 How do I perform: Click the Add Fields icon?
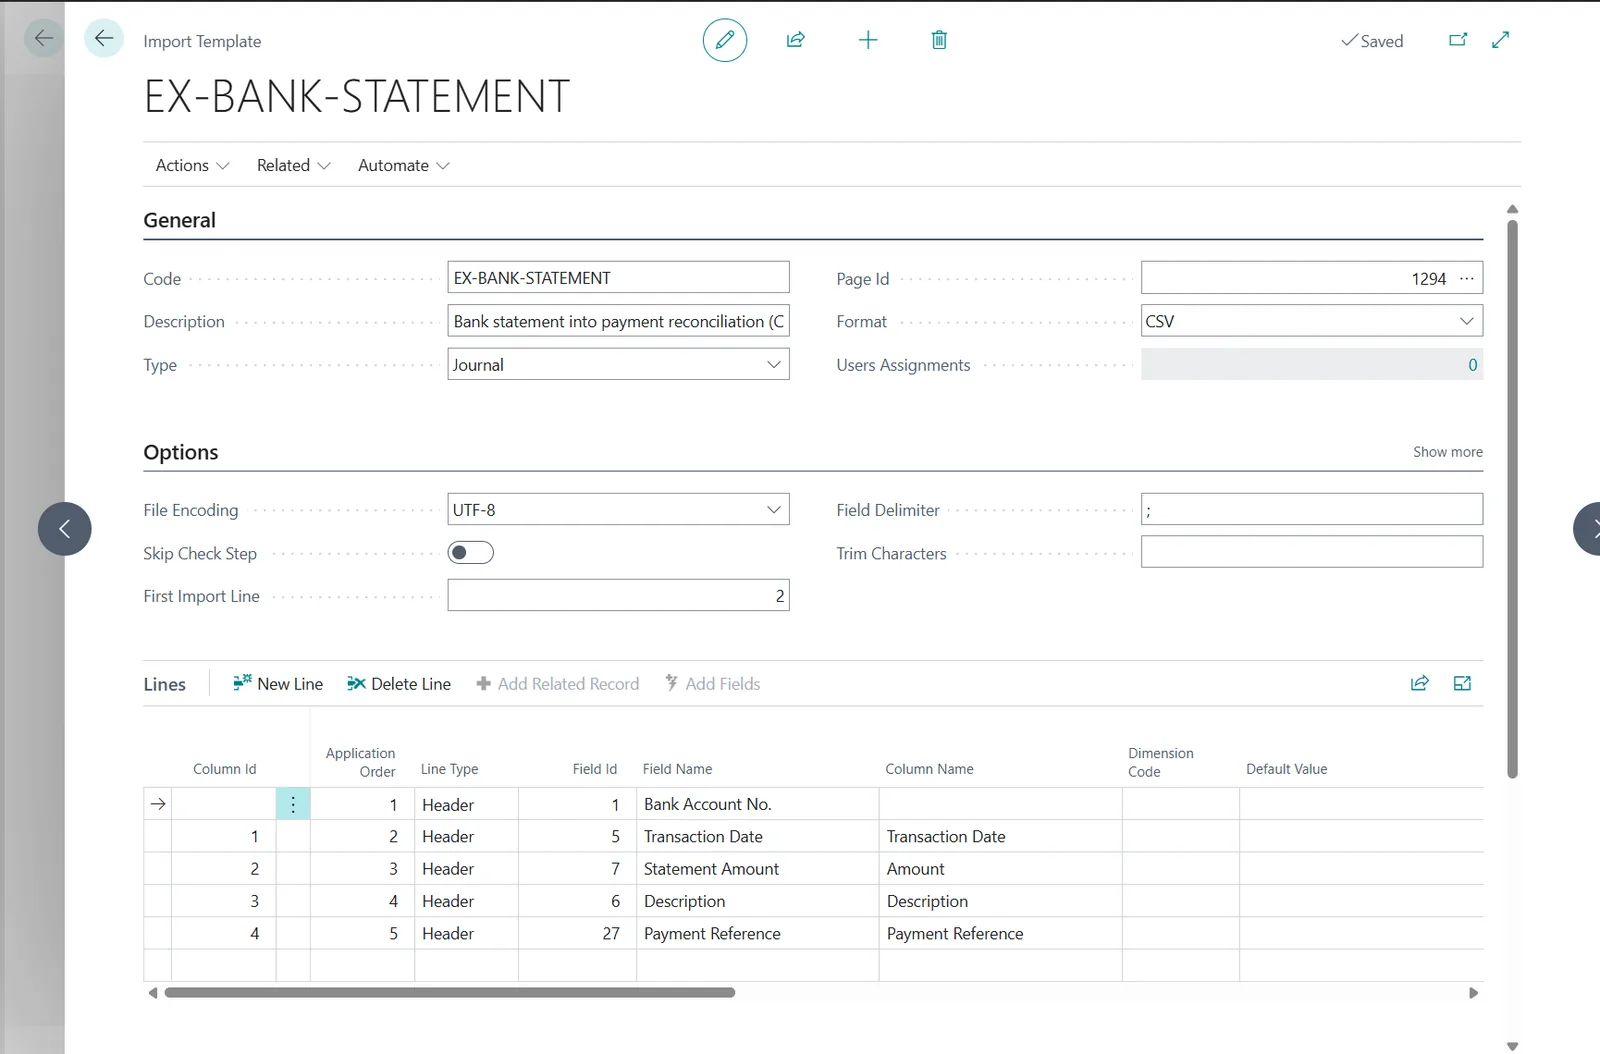(672, 683)
